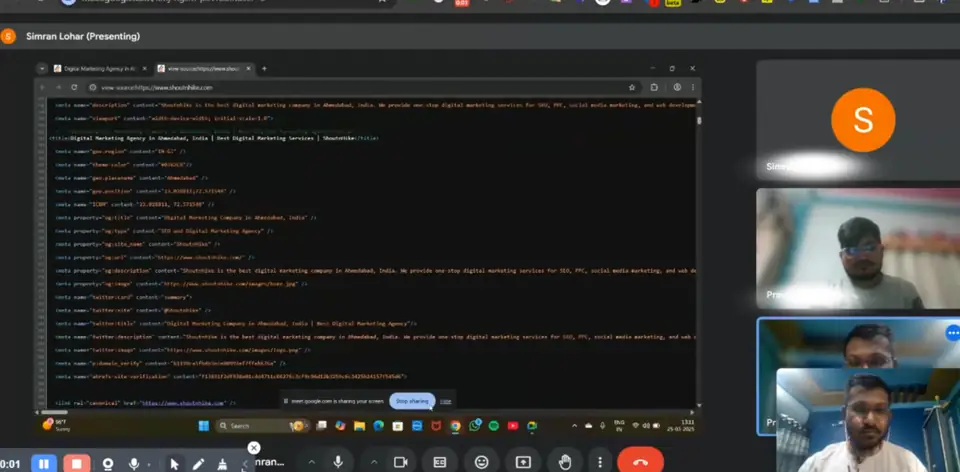
Task: Open File Explorer from the taskbar
Action: coord(359,425)
